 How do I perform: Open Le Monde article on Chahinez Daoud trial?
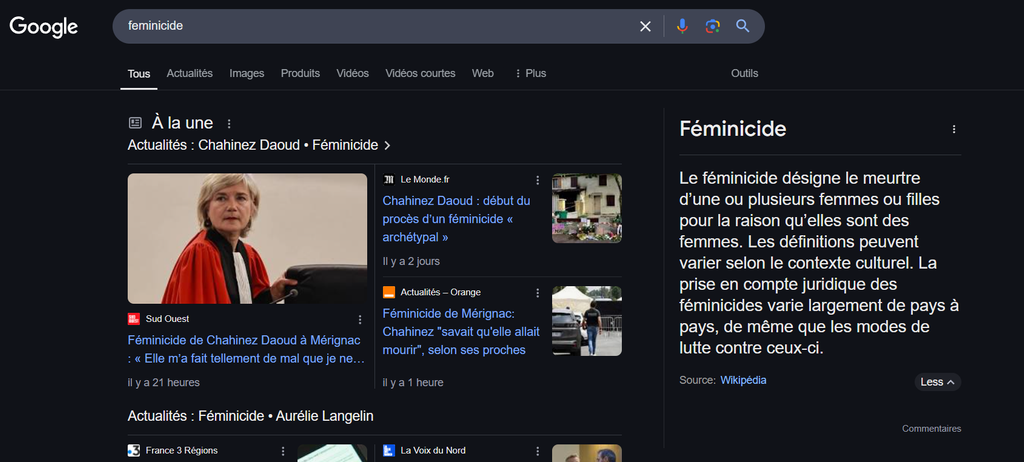coord(456,219)
